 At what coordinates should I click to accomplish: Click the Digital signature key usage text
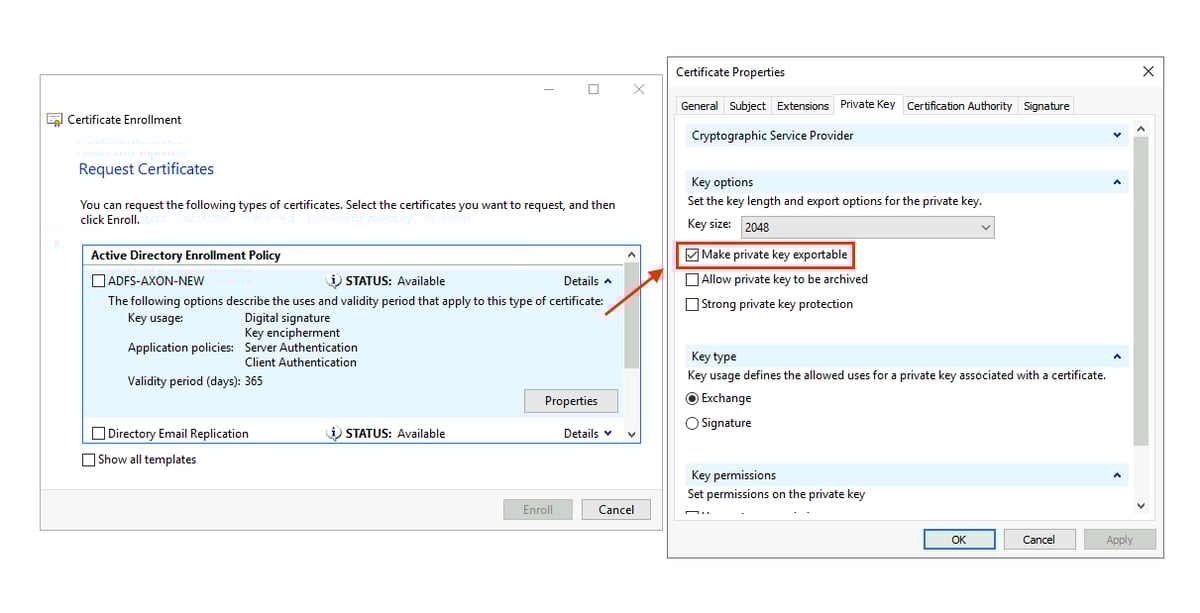click(287, 318)
